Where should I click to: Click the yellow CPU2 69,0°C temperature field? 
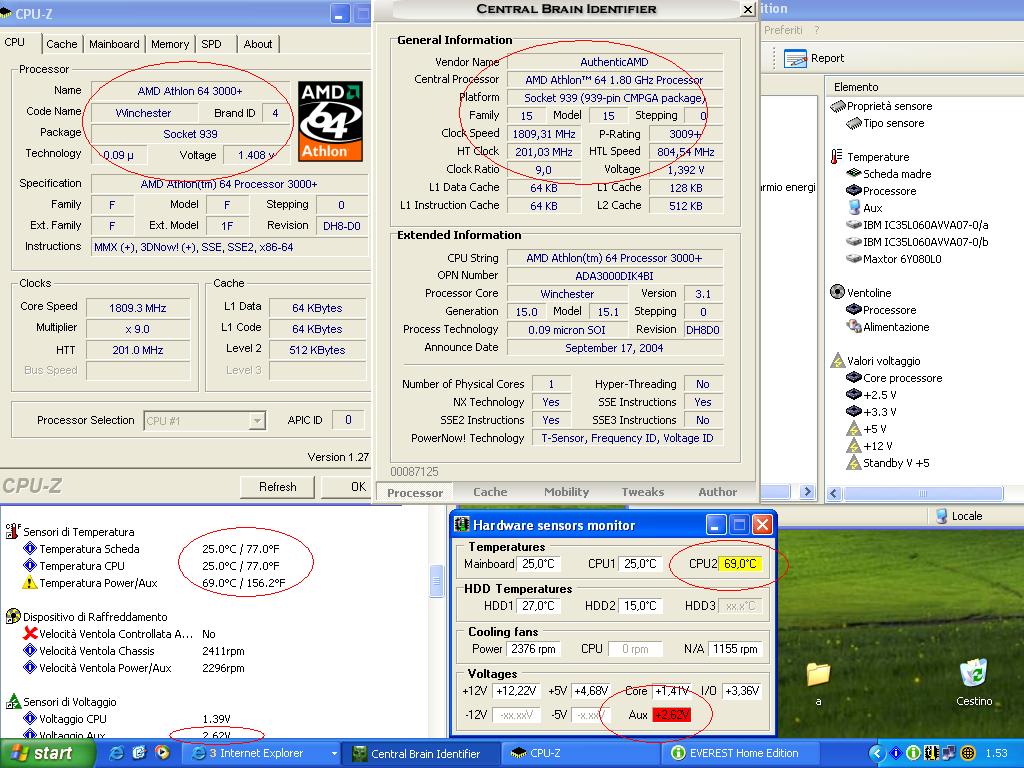741,564
